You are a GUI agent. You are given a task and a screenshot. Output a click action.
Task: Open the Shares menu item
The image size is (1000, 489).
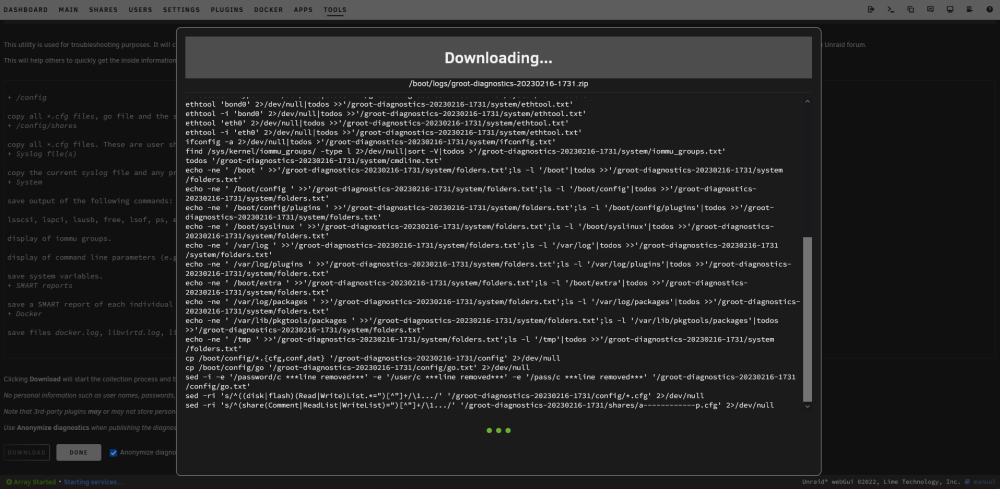[103, 10]
